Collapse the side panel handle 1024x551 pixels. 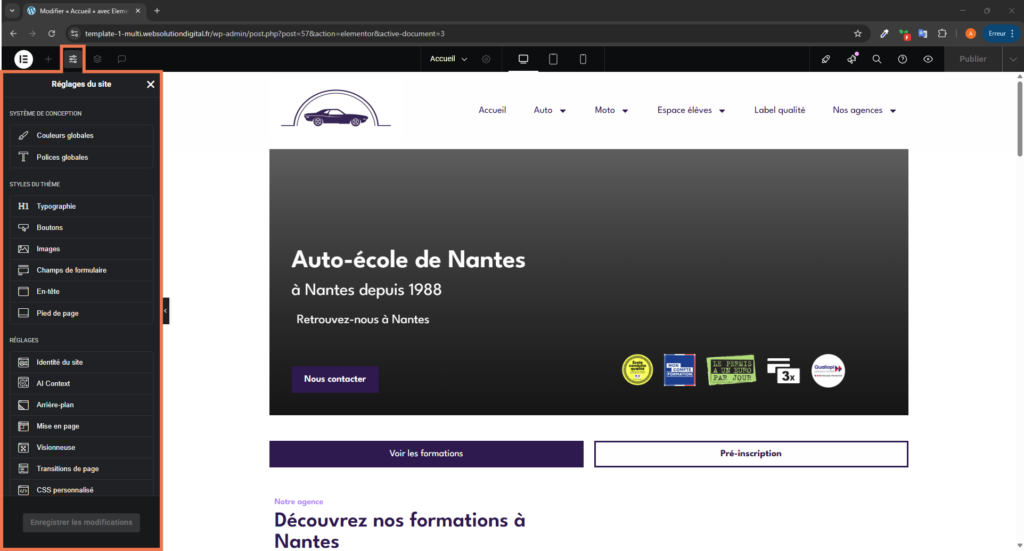[x=166, y=311]
